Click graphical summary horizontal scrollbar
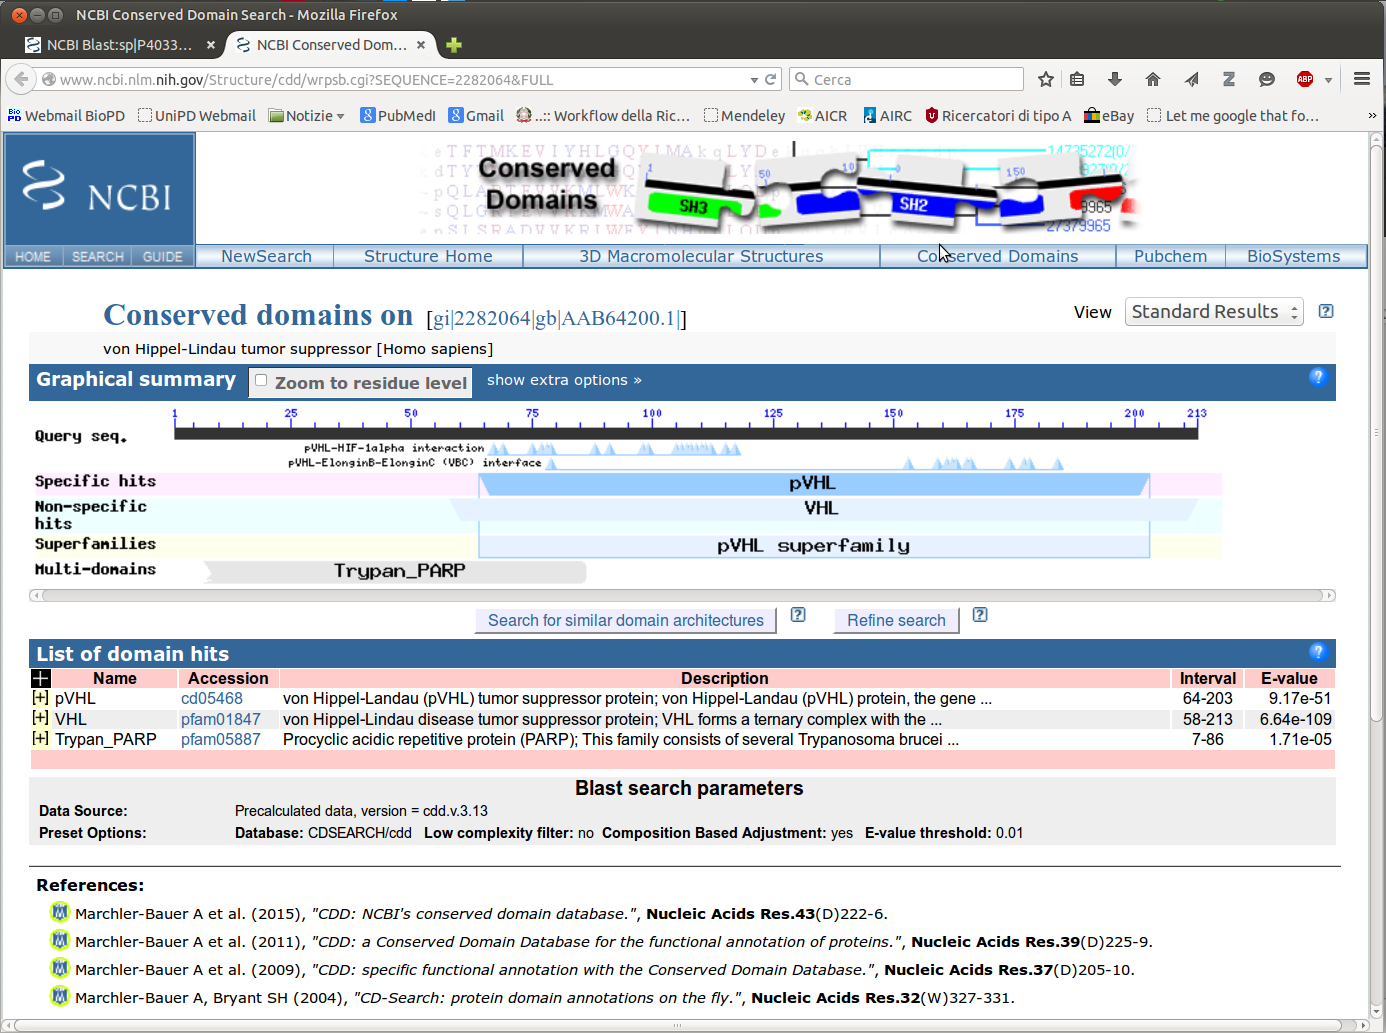 tap(682, 595)
